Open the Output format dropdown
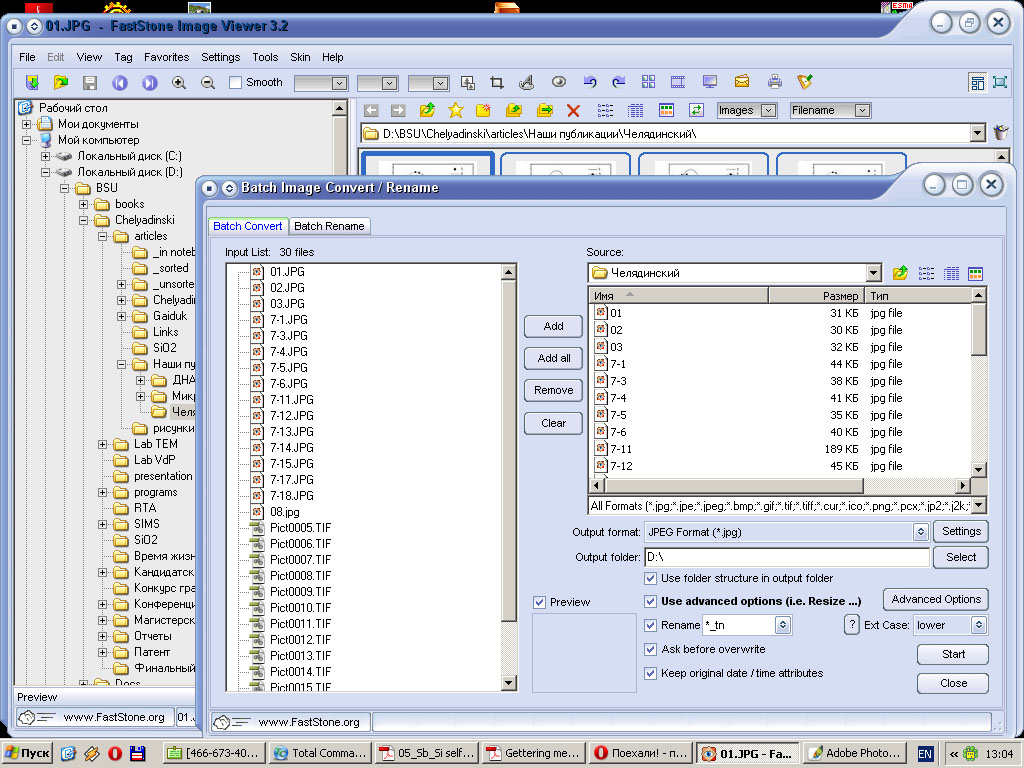1024x768 pixels. coord(920,532)
